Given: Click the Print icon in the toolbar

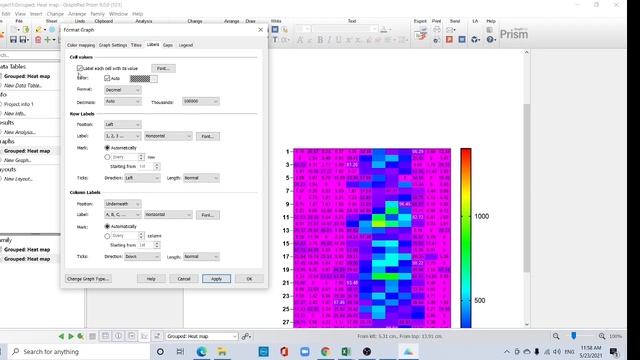Looking at the screenshot, I should [x=437, y=30].
